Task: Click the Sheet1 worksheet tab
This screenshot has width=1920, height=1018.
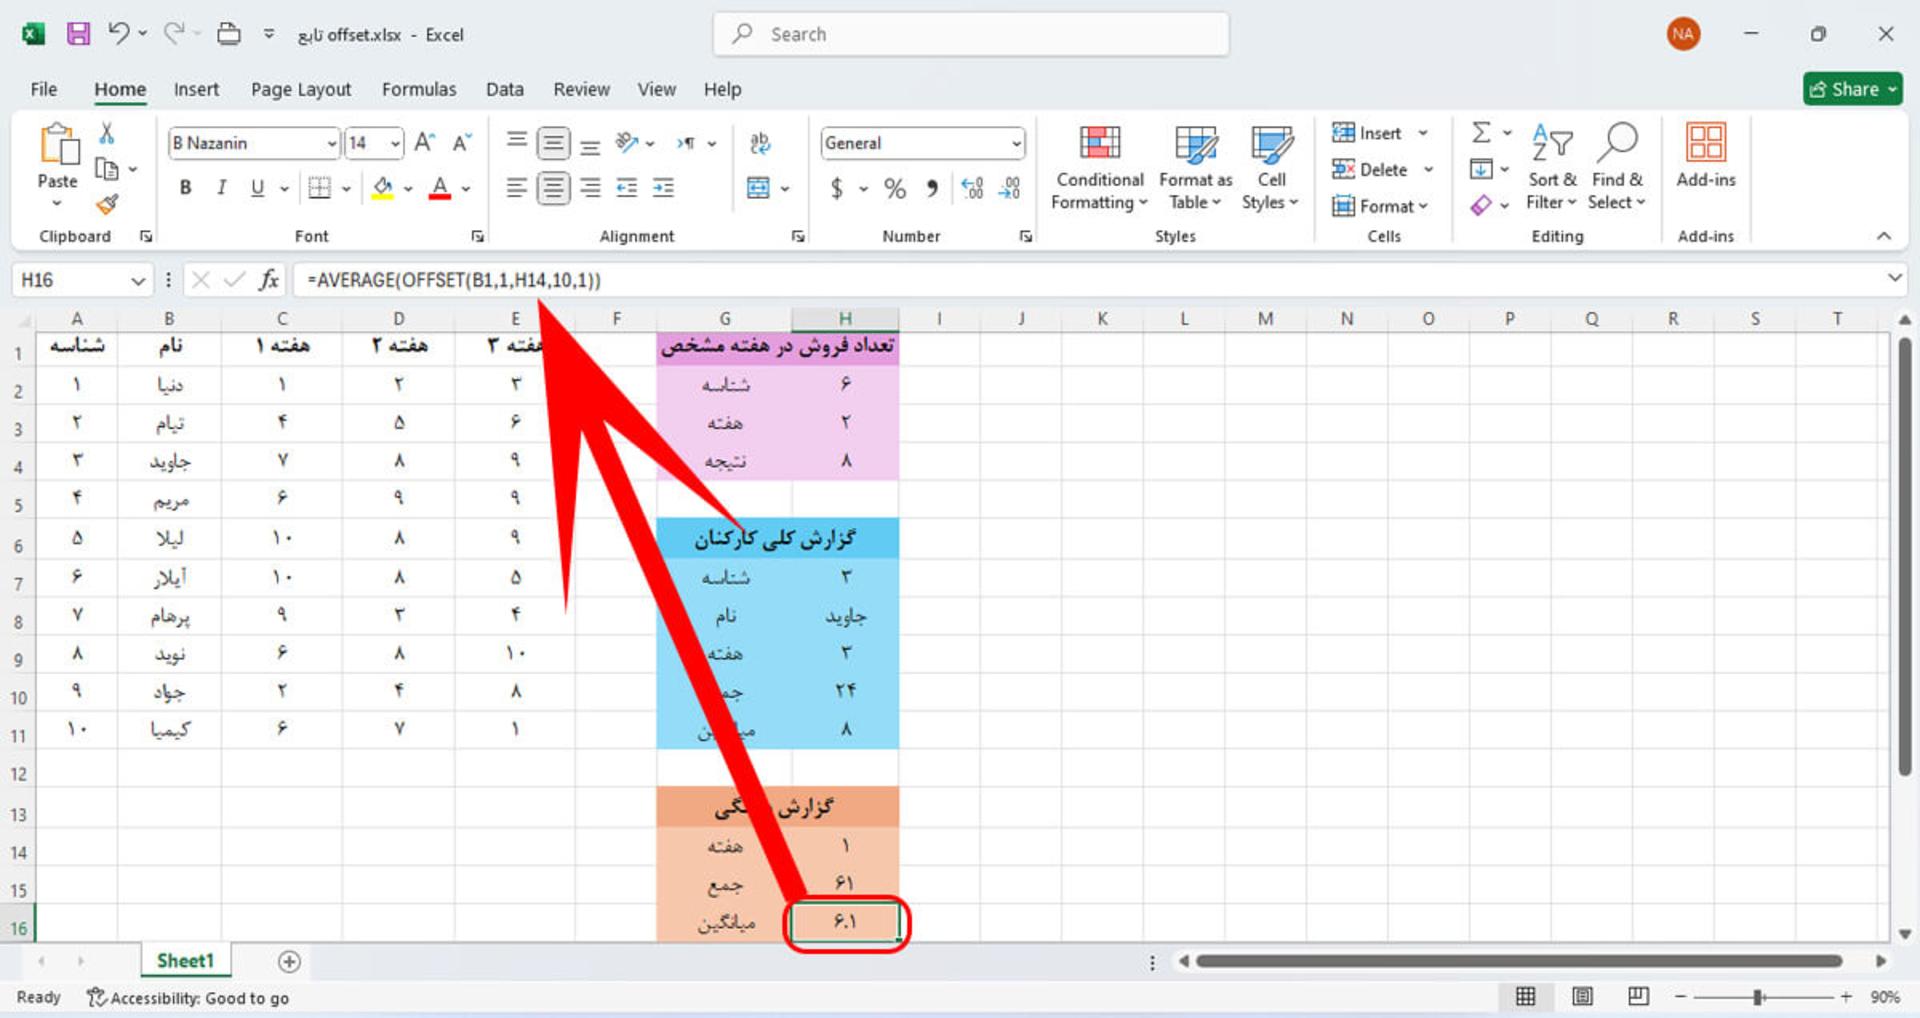Action: click(x=186, y=960)
